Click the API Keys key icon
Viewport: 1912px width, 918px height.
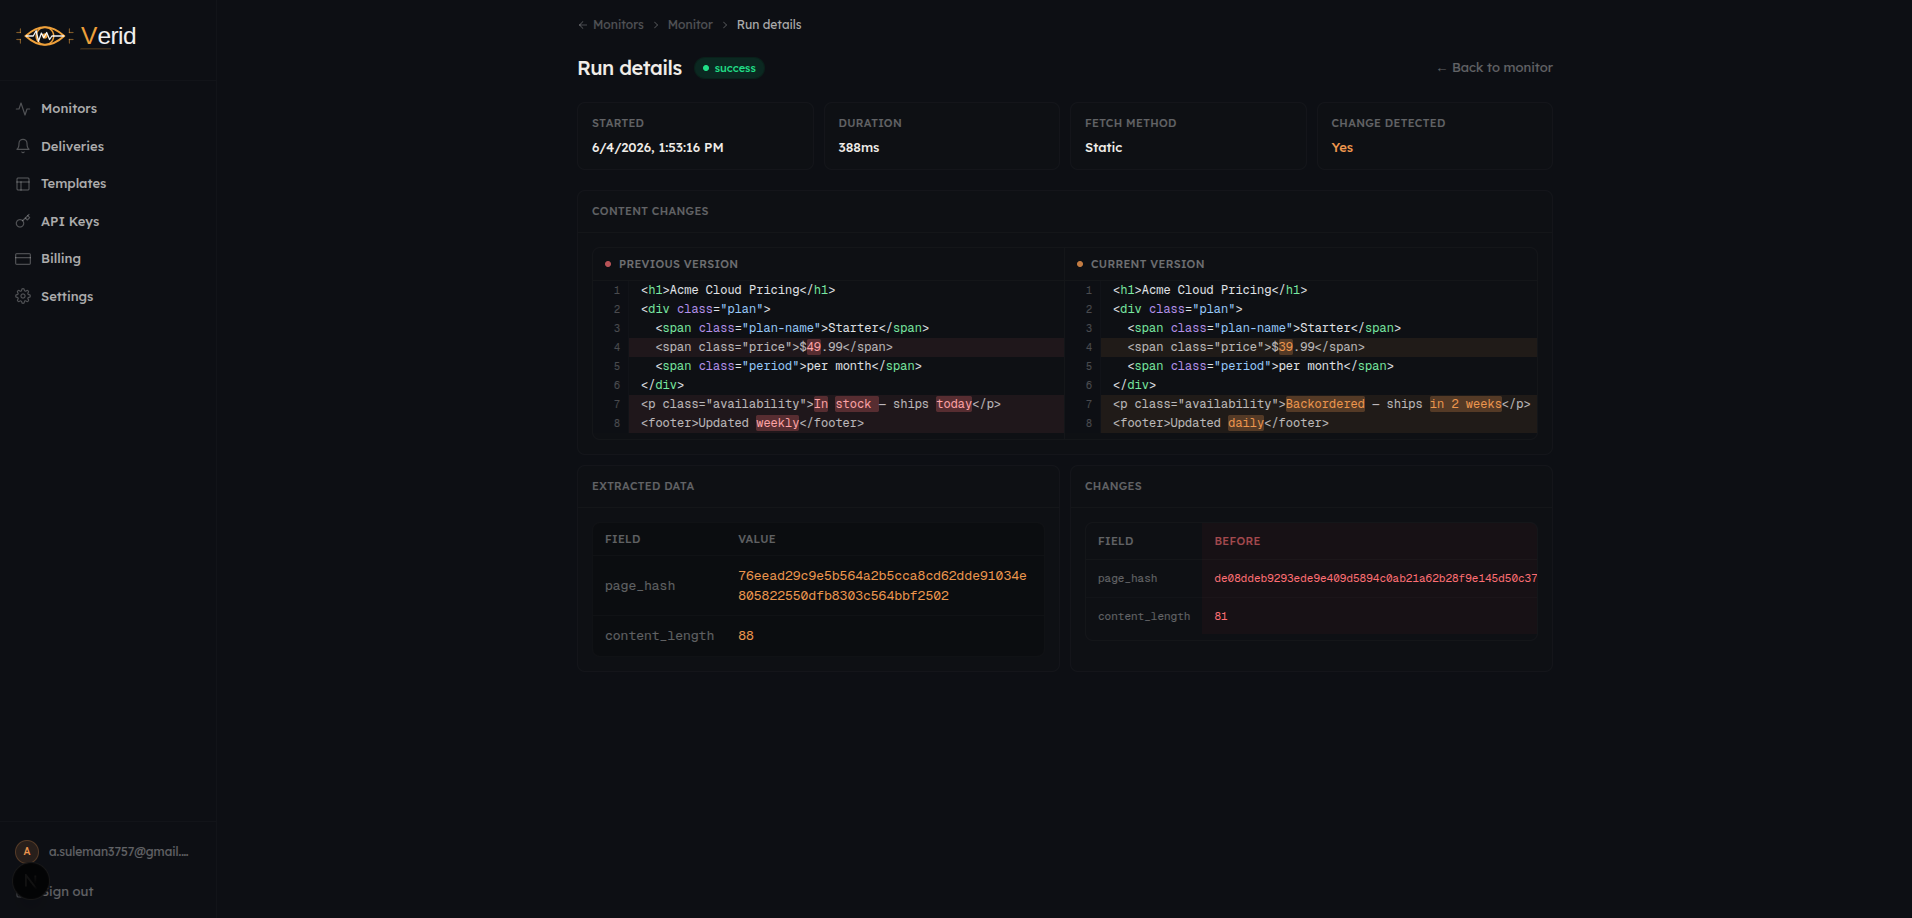click(23, 221)
